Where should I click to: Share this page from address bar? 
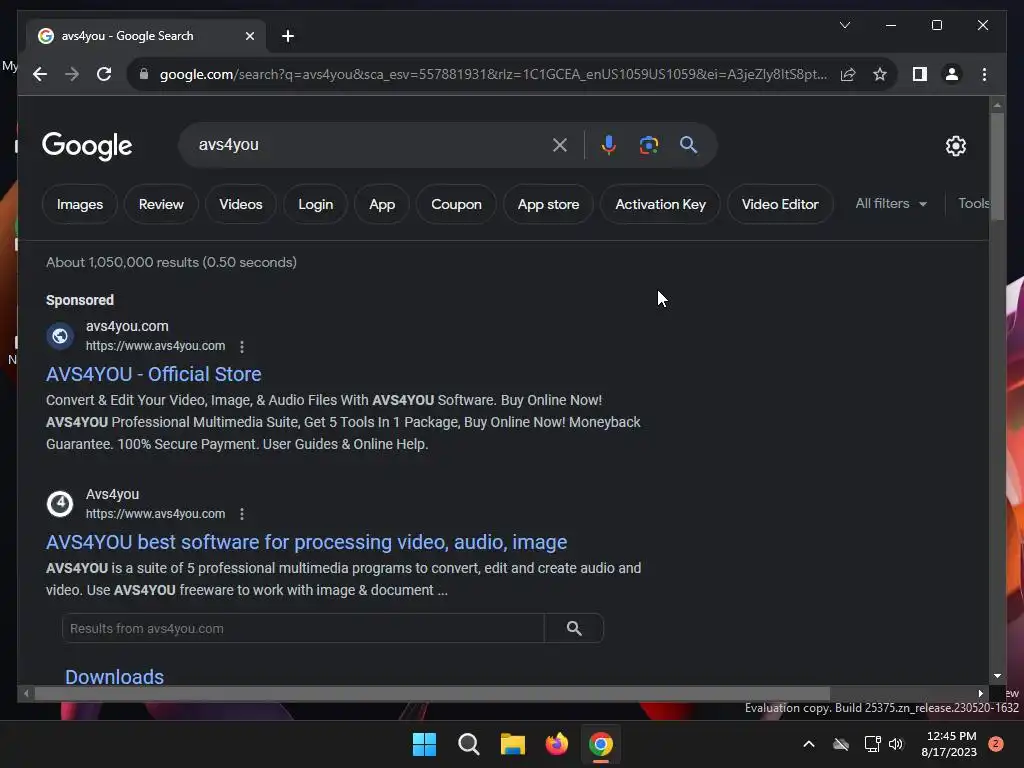point(848,74)
